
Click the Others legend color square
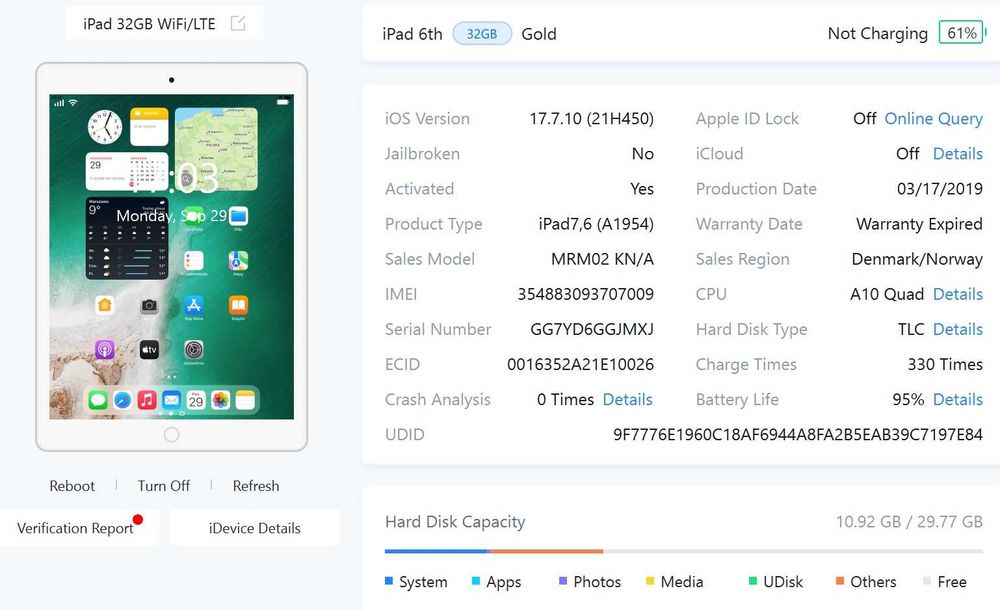pyautogui.click(x=840, y=581)
